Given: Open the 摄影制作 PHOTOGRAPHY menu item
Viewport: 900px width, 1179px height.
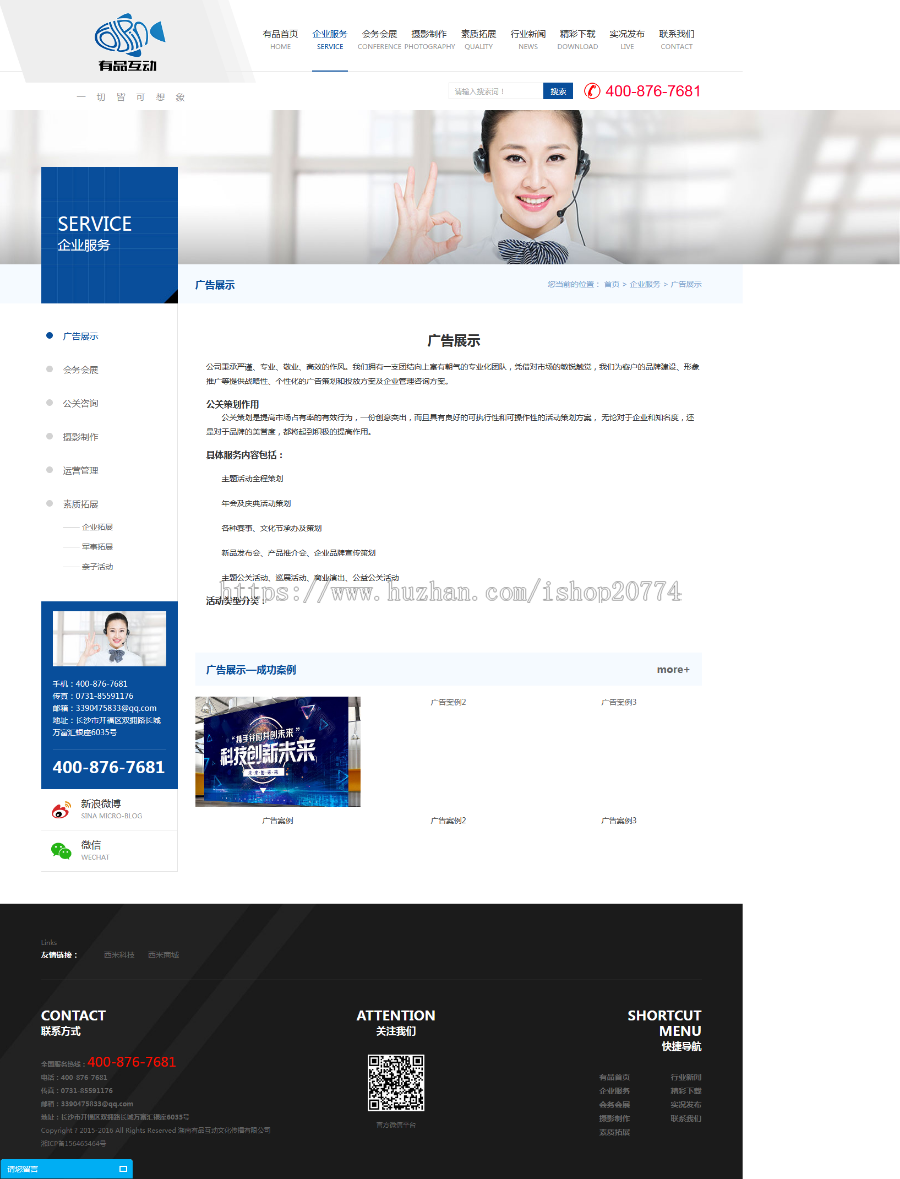Looking at the screenshot, I should click(x=429, y=39).
